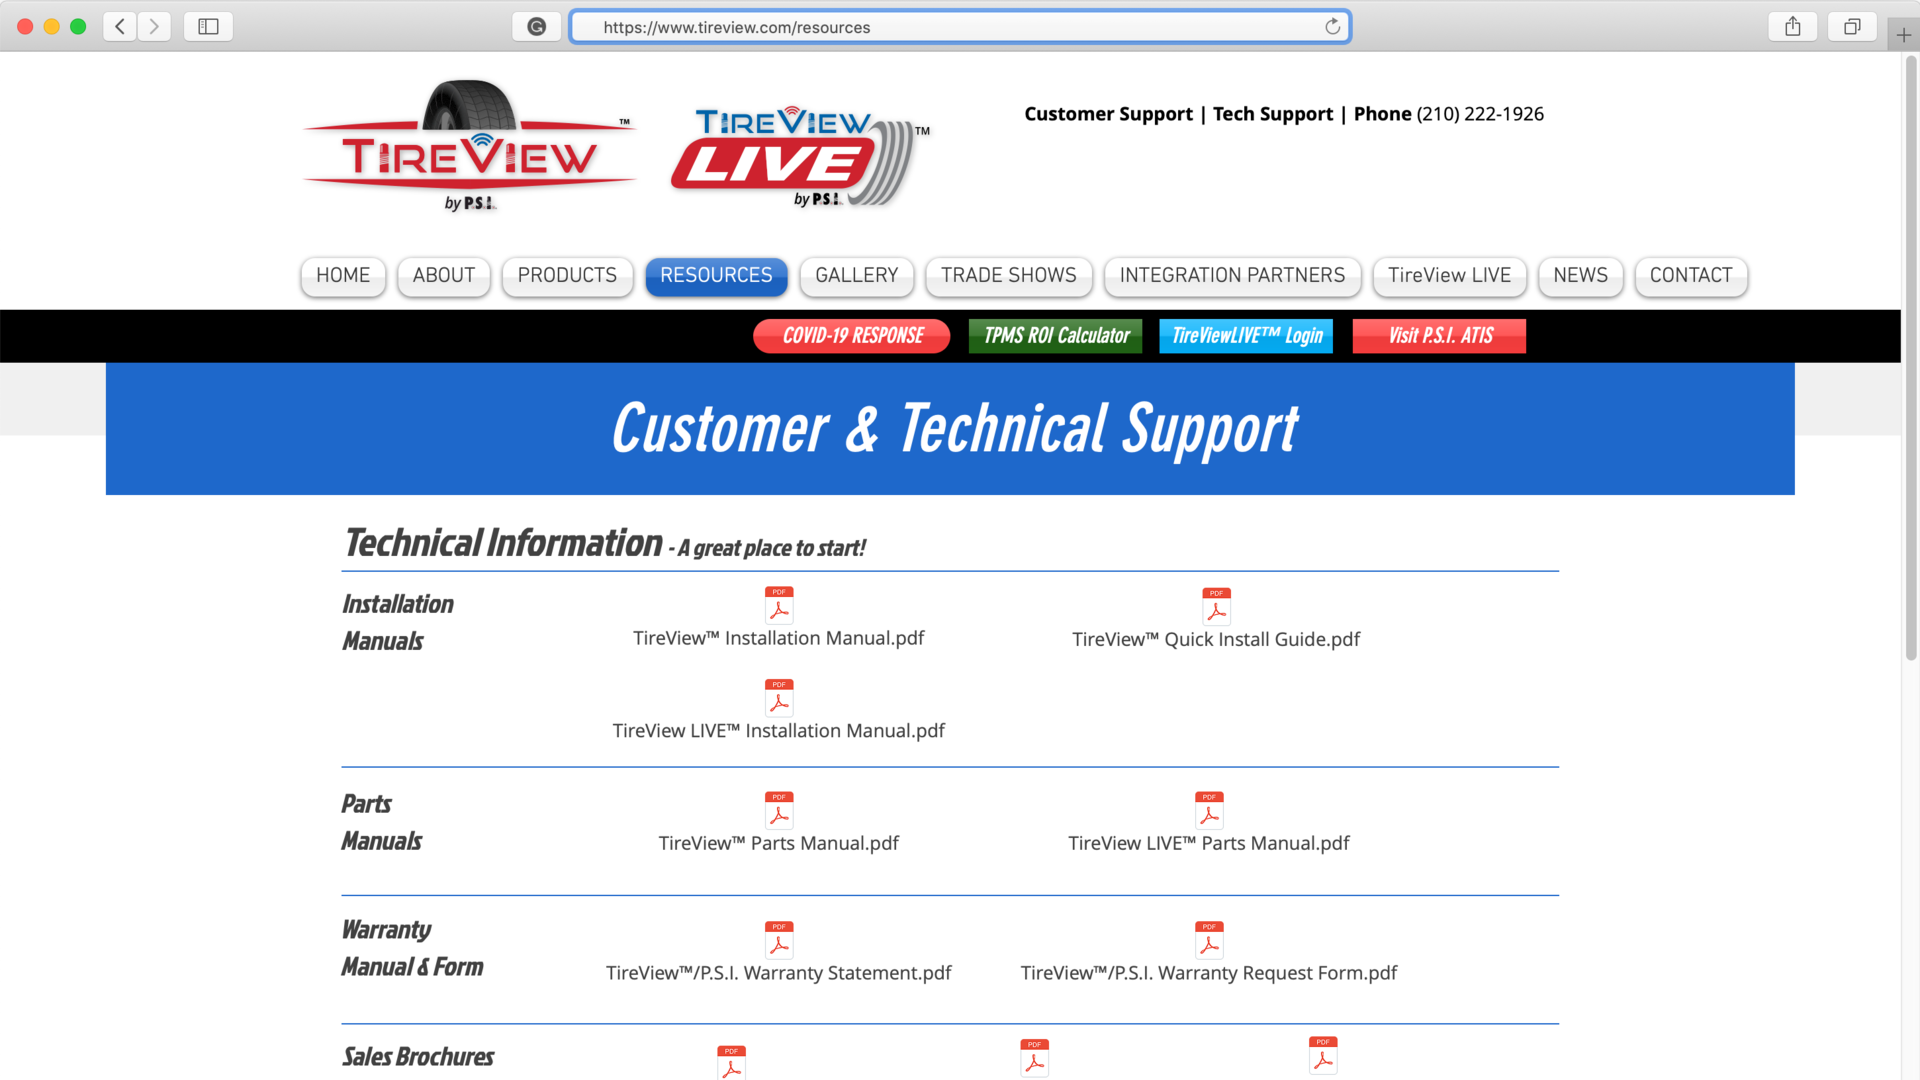Click the browser address bar
Screen dimensions: 1920x1080
(x=960, y=27)
